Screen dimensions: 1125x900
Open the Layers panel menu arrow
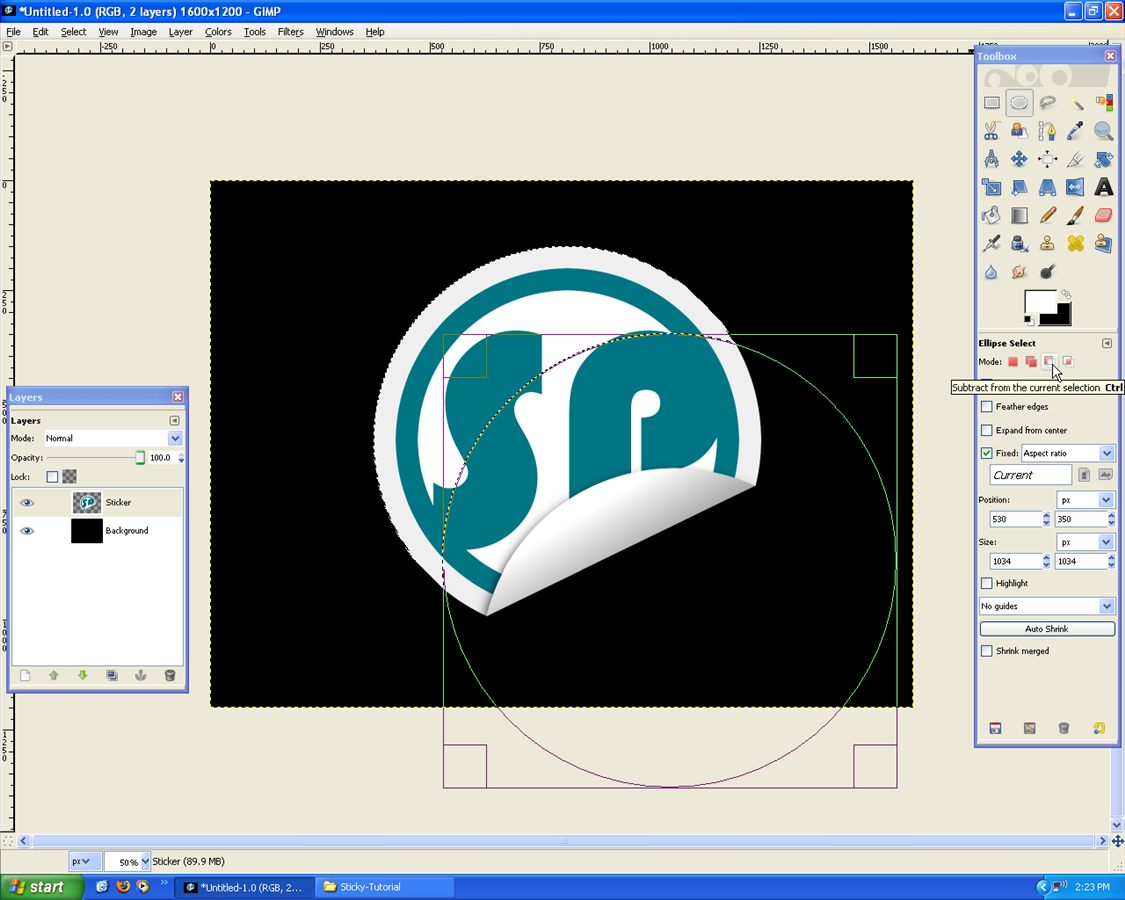(x=174, y=421)
